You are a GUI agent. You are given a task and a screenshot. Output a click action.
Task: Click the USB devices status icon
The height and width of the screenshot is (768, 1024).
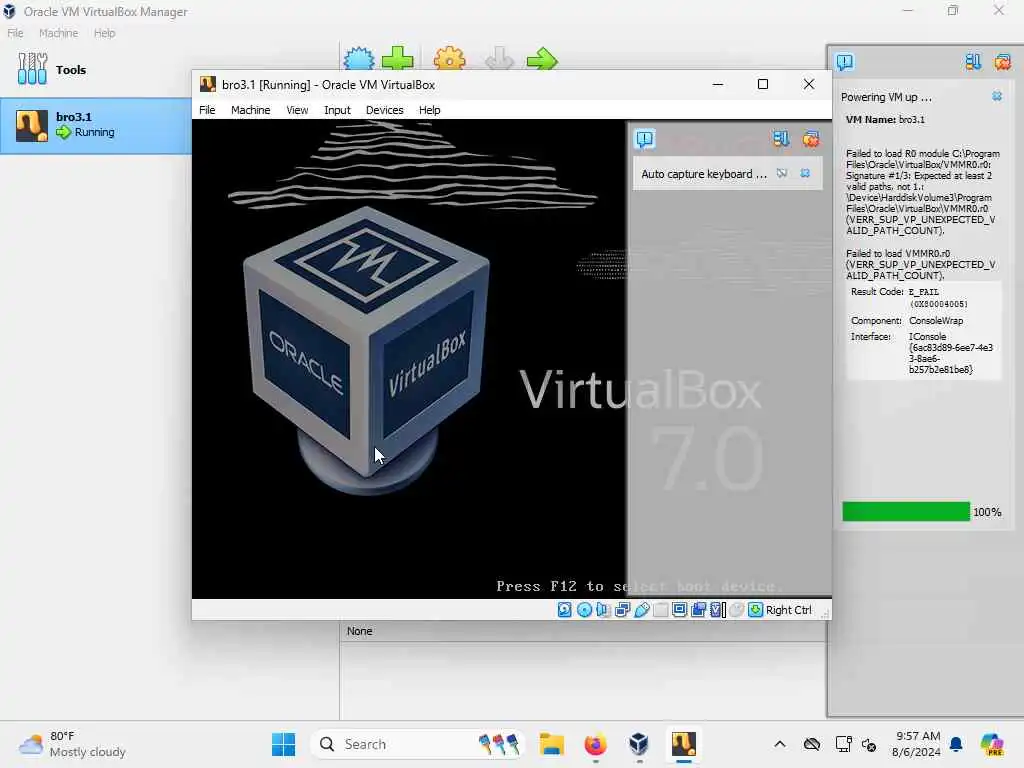642,610
